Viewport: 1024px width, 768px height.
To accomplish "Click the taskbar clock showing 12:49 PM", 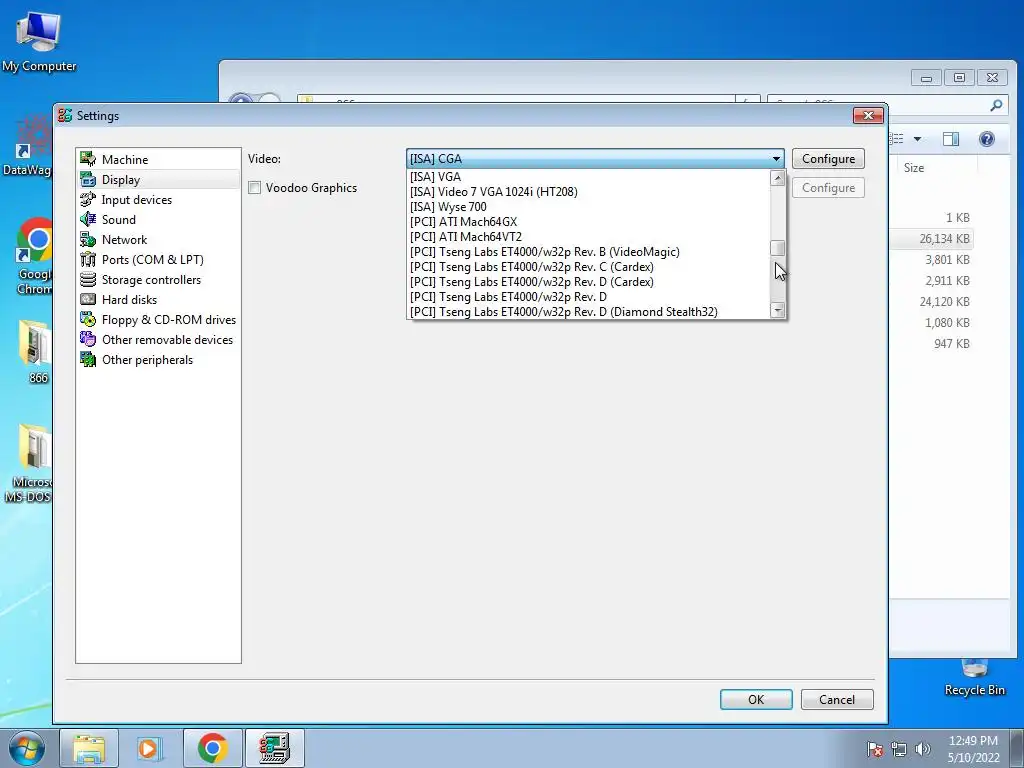I will pyautogui.click(x=973, y=749).
